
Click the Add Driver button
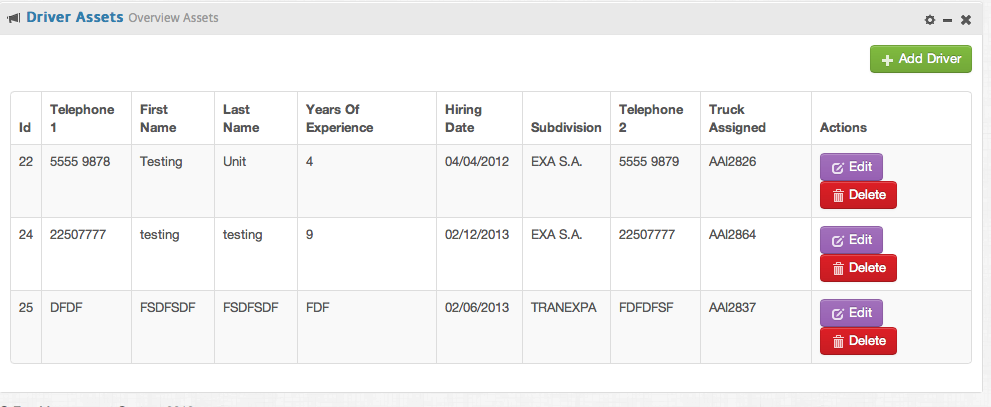(x=920, y=59)
